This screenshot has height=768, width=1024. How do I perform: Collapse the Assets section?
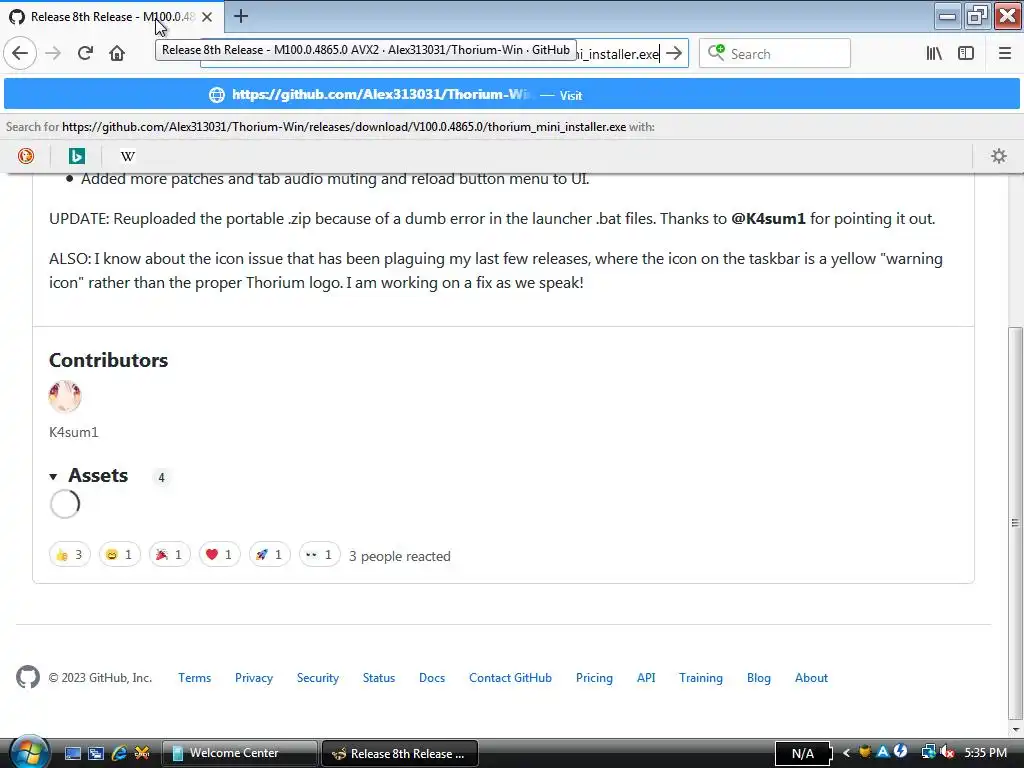(x=89, y=475)
